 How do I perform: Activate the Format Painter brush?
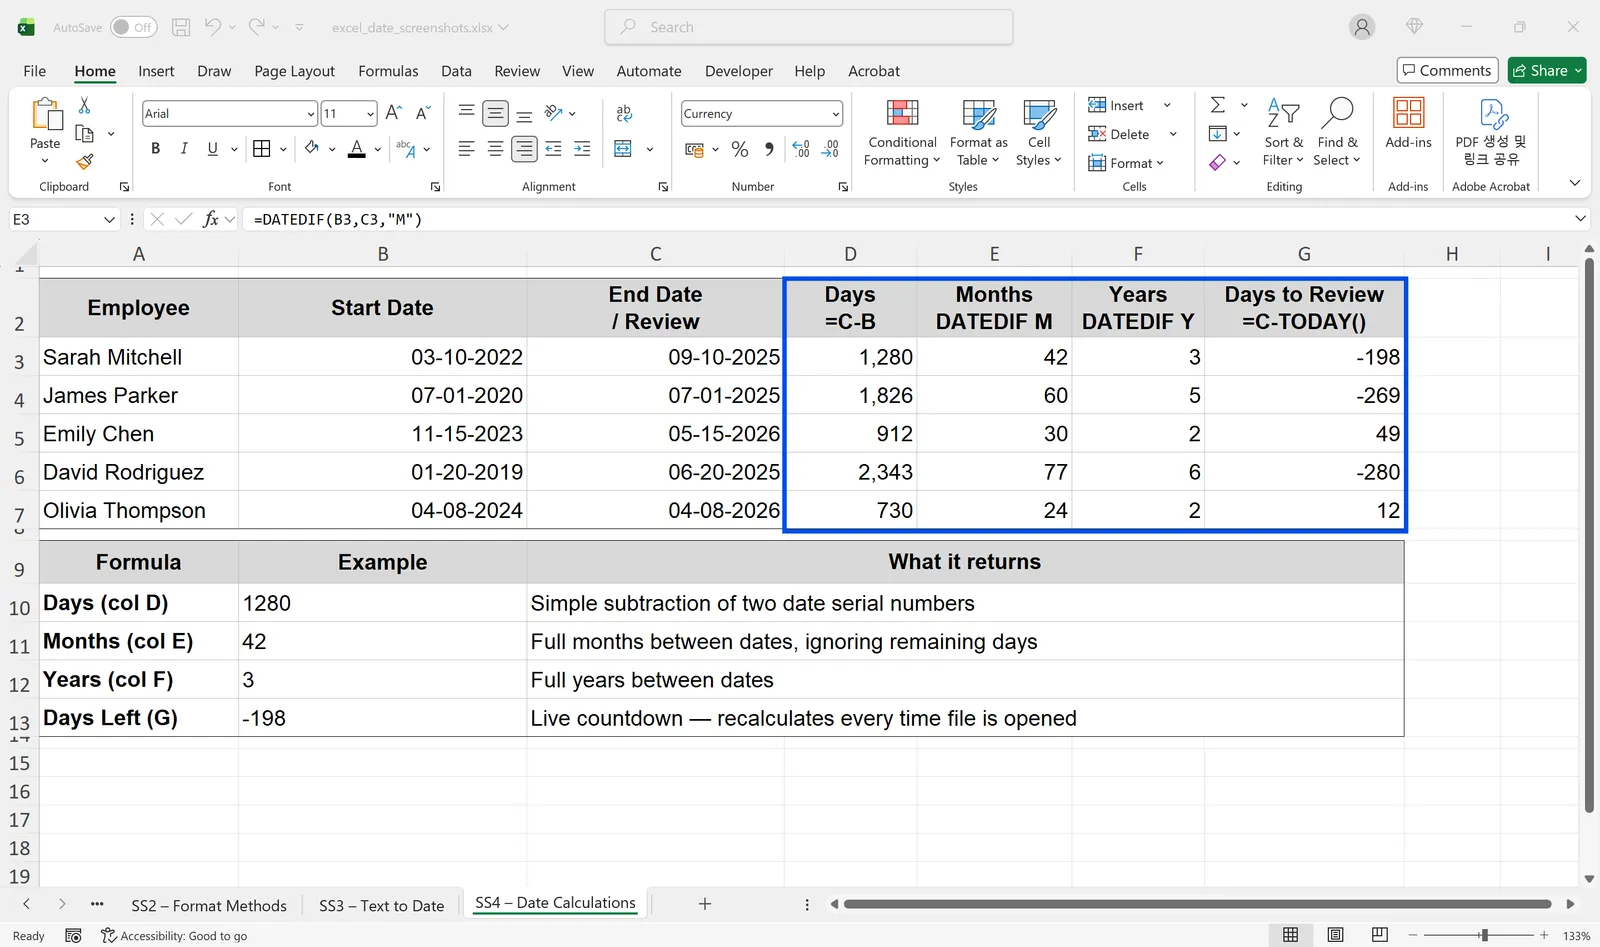[85, 161]
